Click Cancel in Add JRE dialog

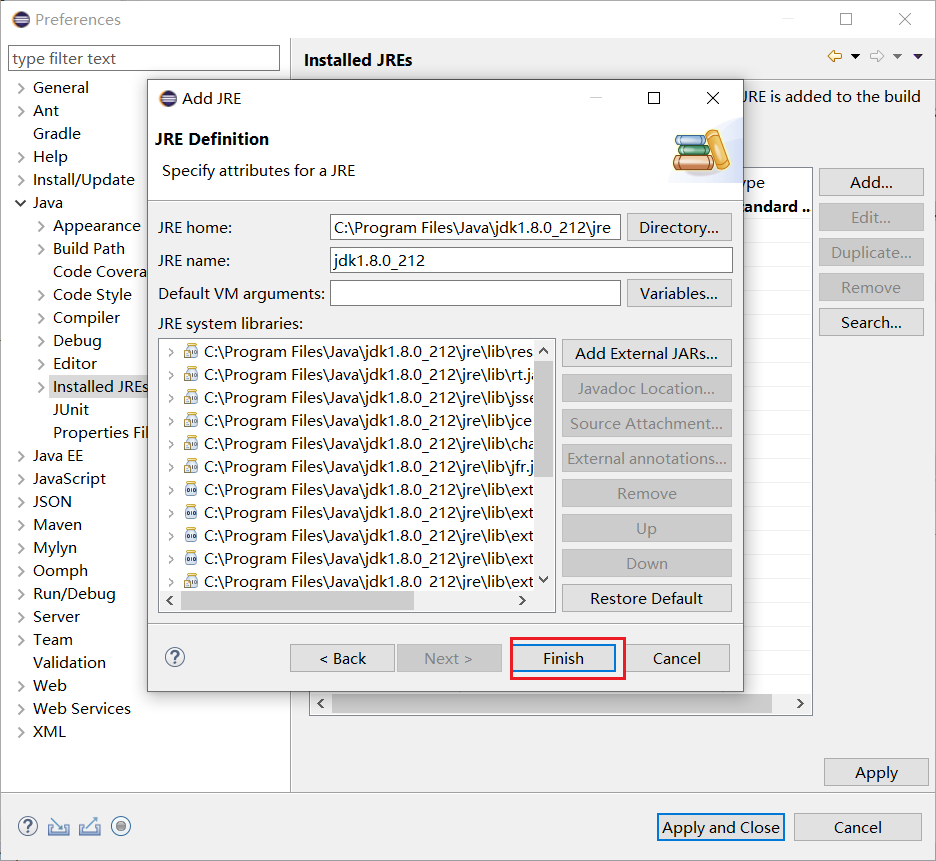676,658
